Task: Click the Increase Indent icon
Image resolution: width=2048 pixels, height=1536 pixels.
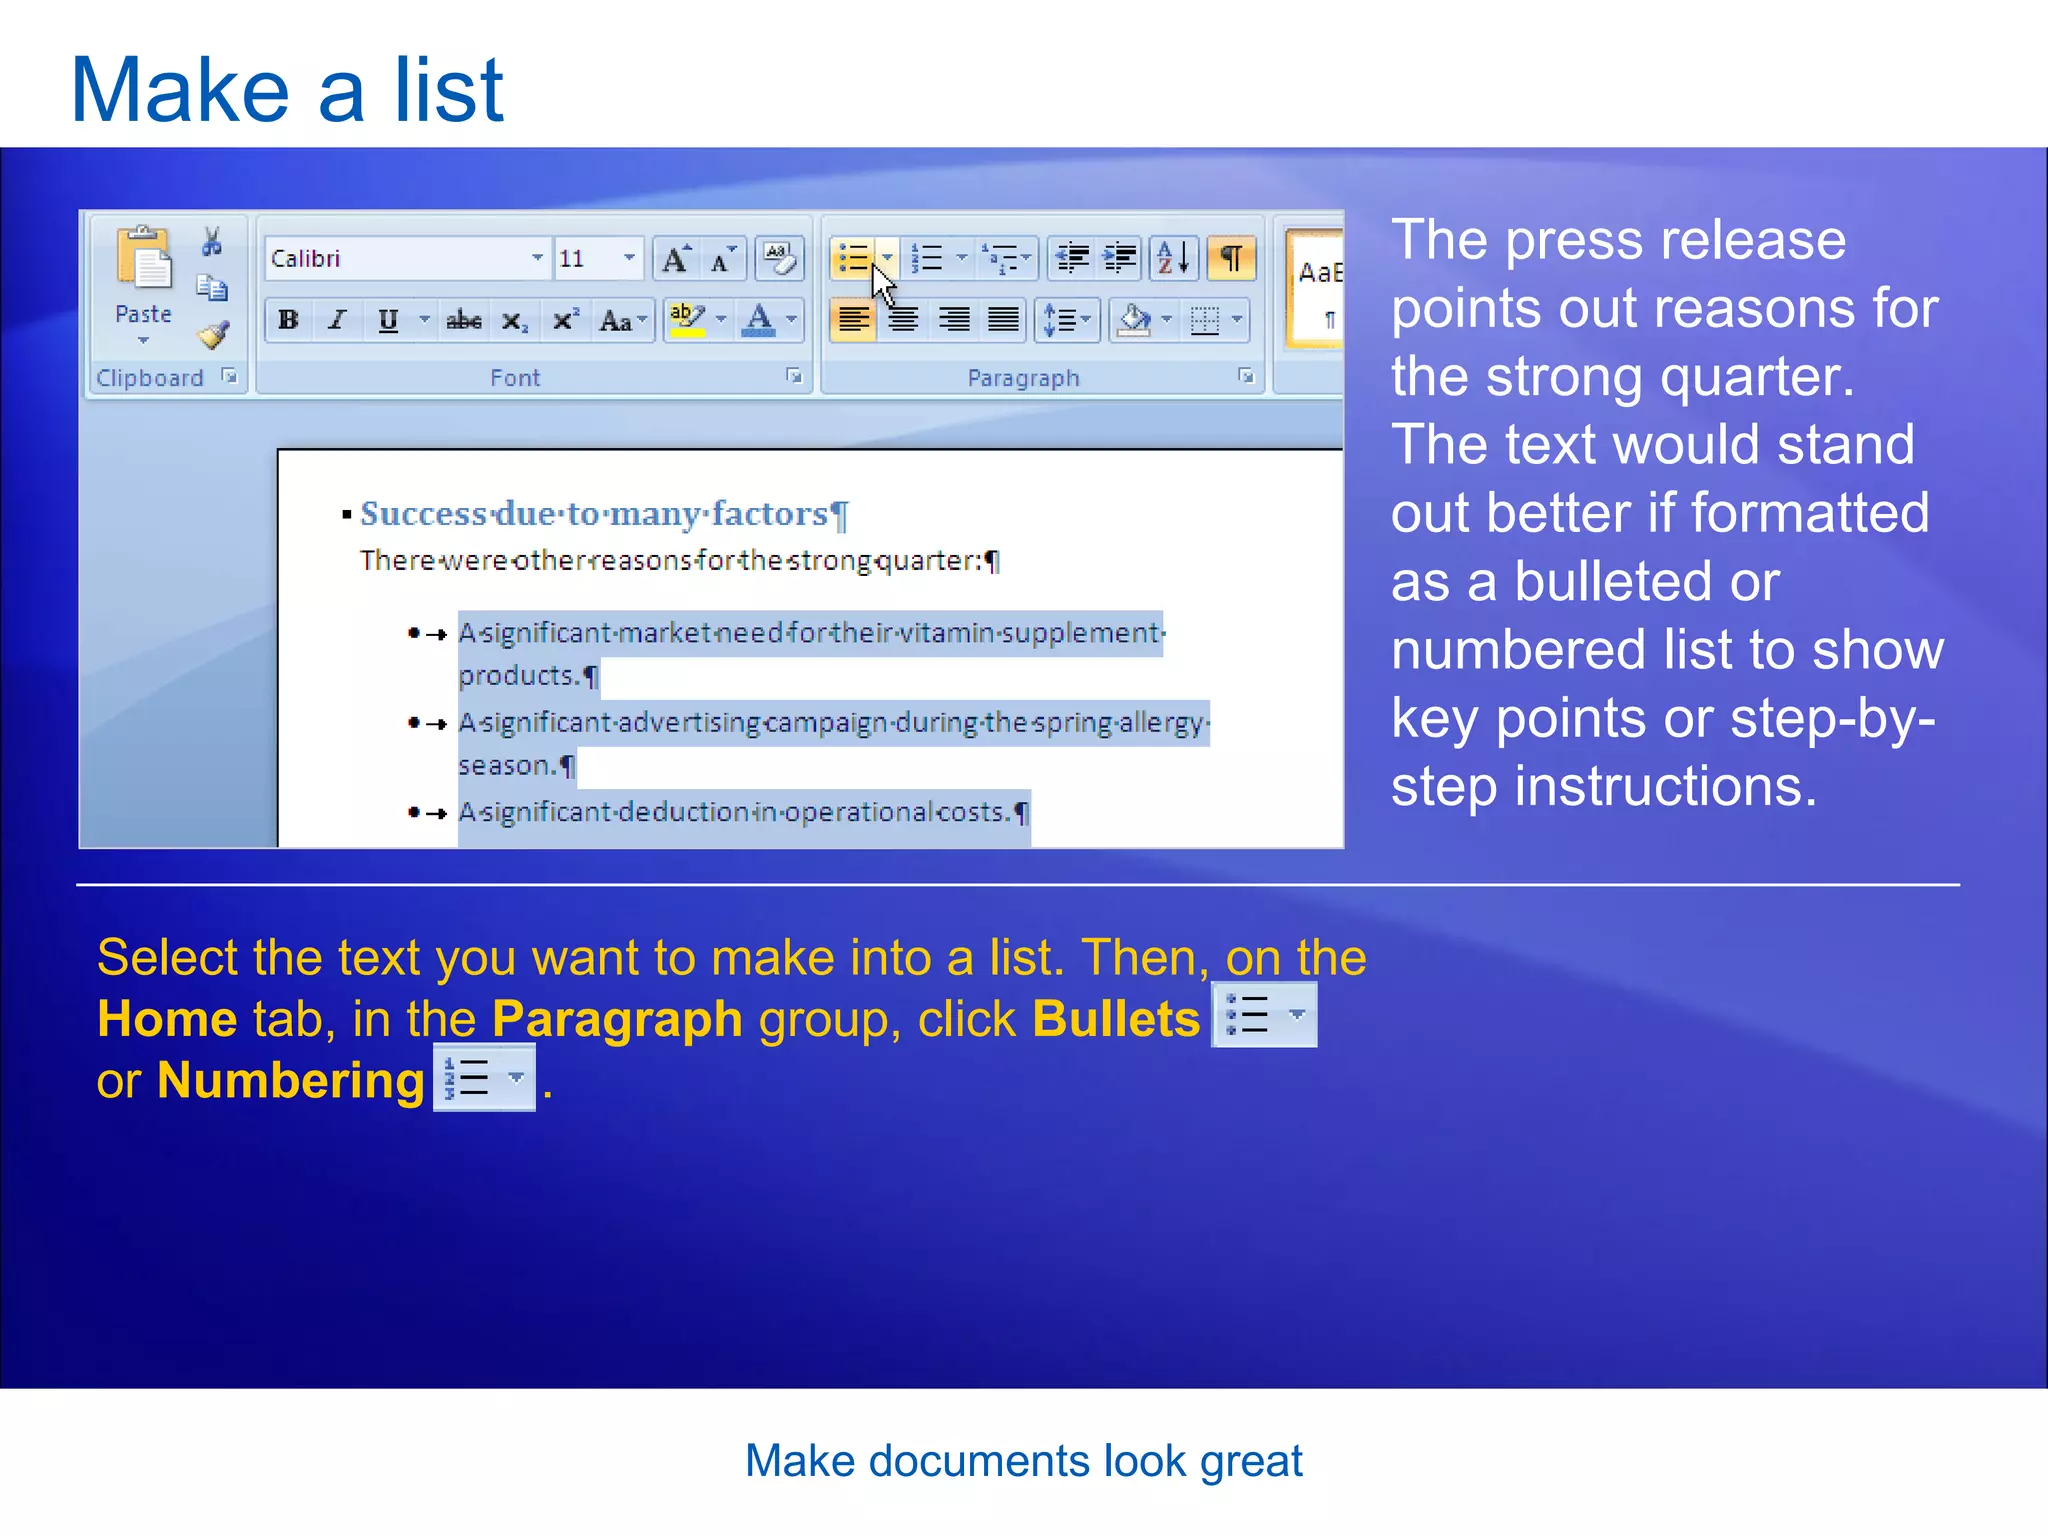Action: pos(1119,259)
